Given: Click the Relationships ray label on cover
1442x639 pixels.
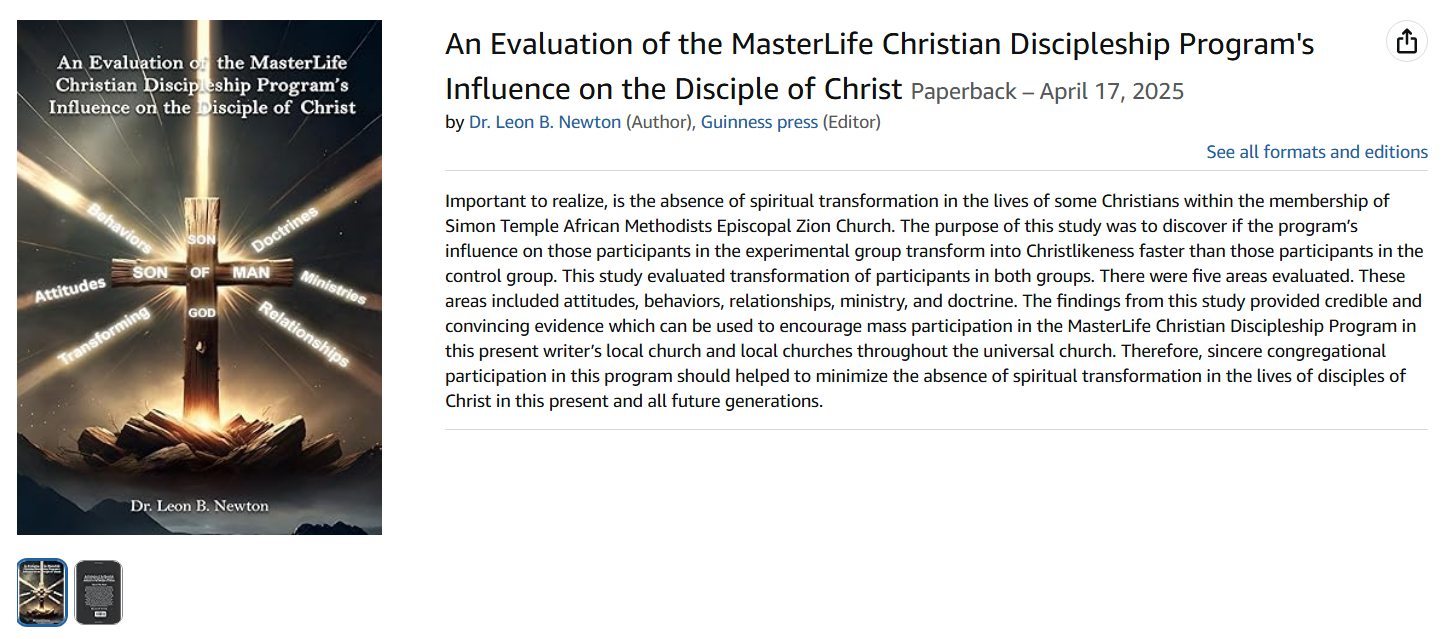Looking at the screenshot, I should click(x=303, y=332).
